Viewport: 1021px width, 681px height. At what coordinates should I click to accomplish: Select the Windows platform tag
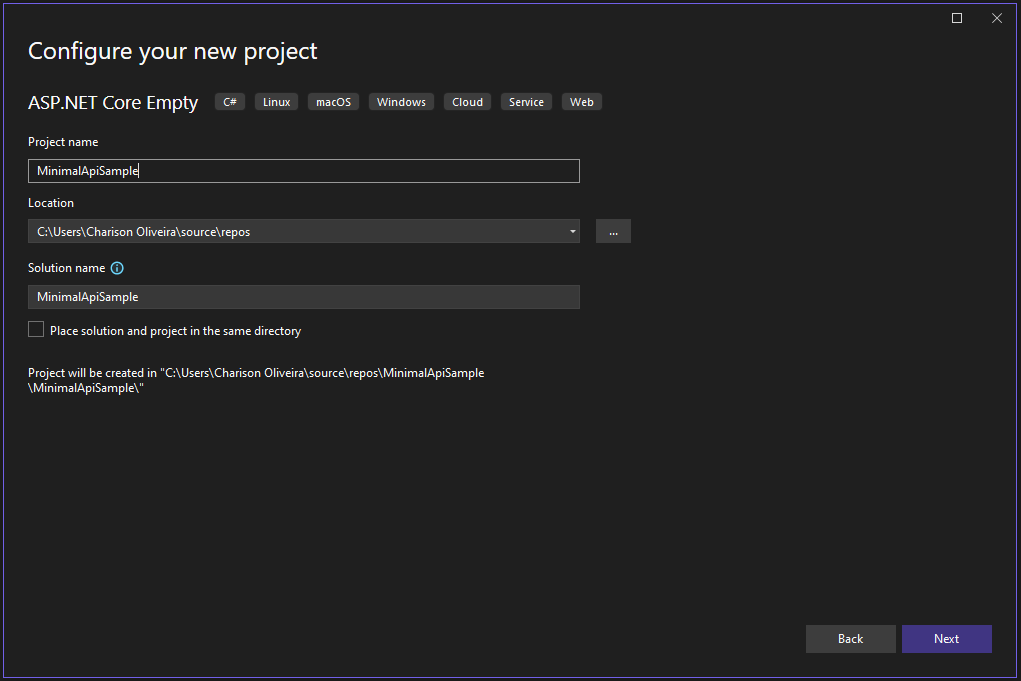(401, 102)
